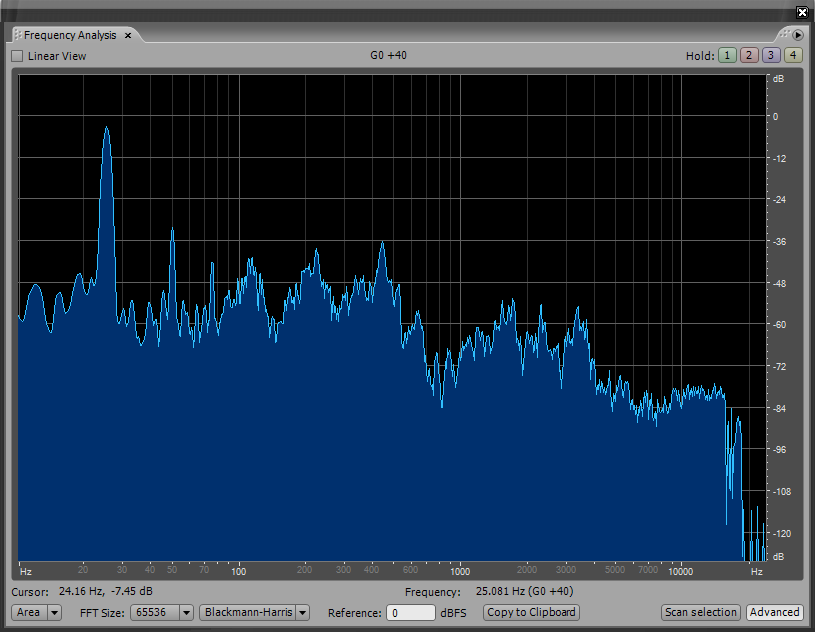Image resolution: width=815 pixels, height=632 pixels.
Task: Close the Frequency Analysis tab
Action: pyautogui.click(x=128, y=36)
